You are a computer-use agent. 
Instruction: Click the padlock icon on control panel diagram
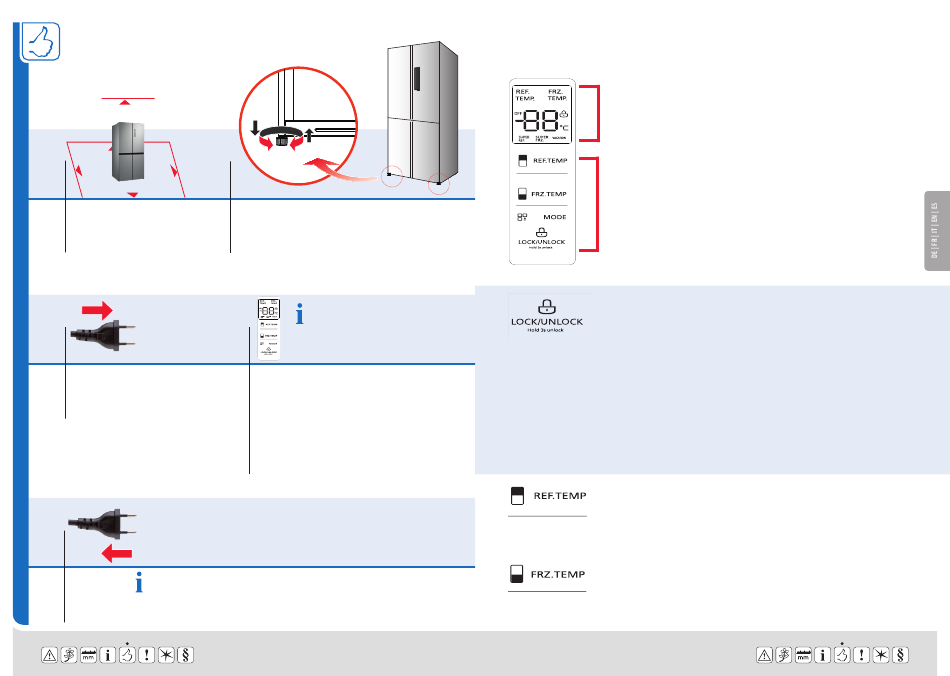(x=542, y=233)
